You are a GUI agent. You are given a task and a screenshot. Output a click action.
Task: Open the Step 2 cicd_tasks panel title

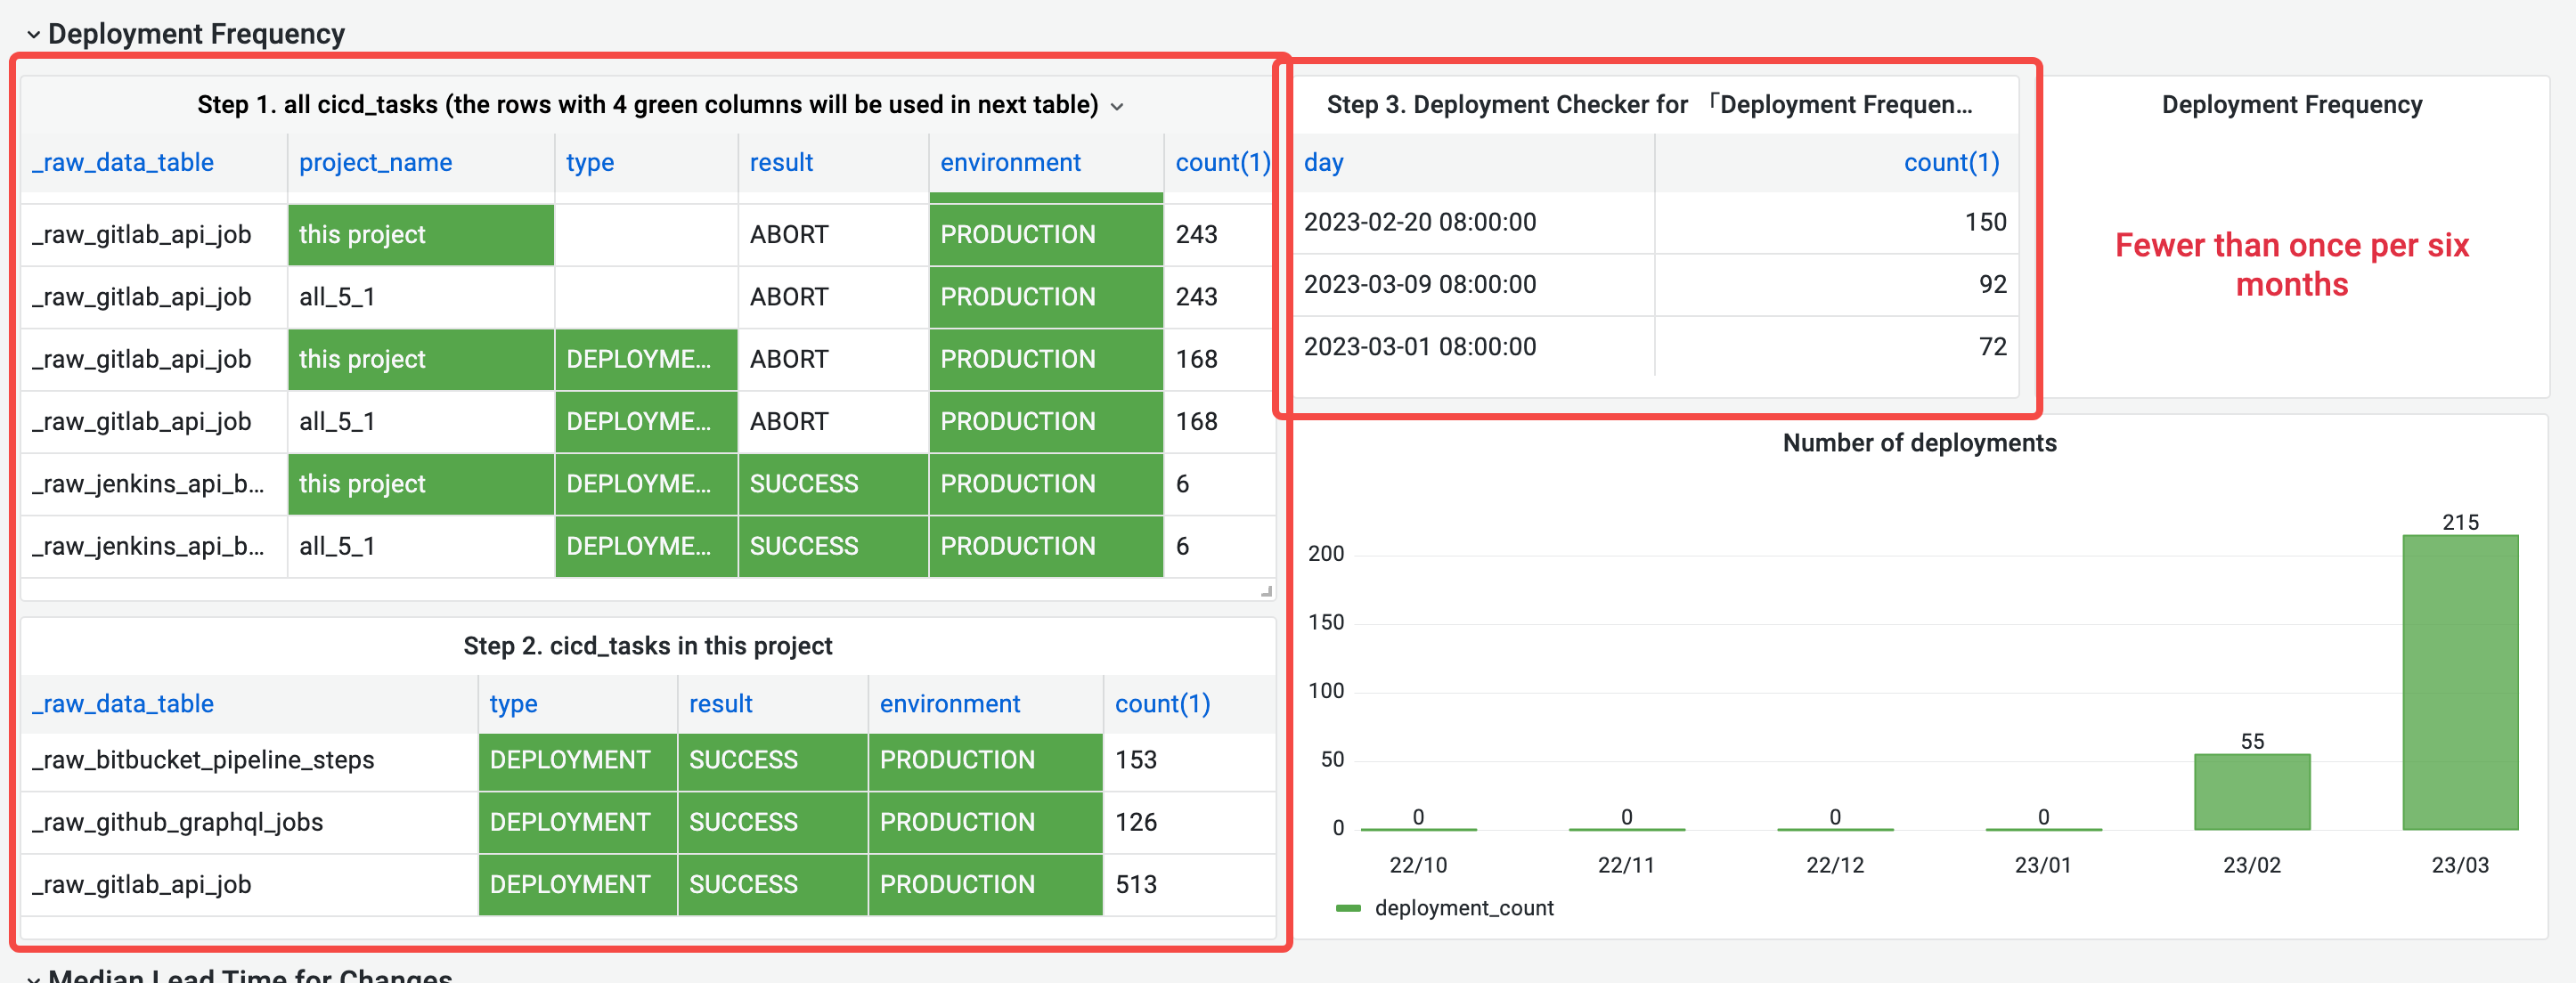647,646
